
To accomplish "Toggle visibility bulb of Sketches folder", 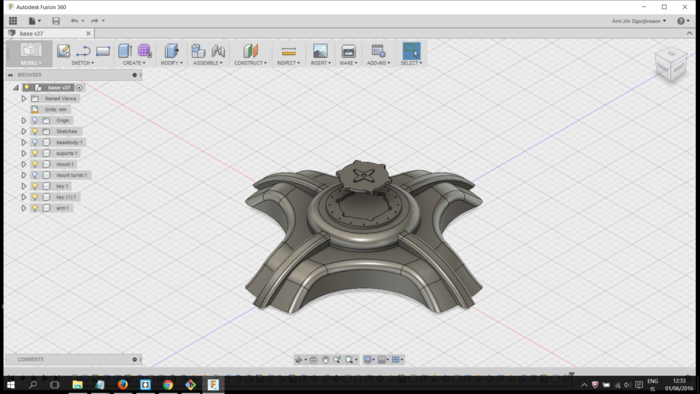I will click(x=35, y=131).
